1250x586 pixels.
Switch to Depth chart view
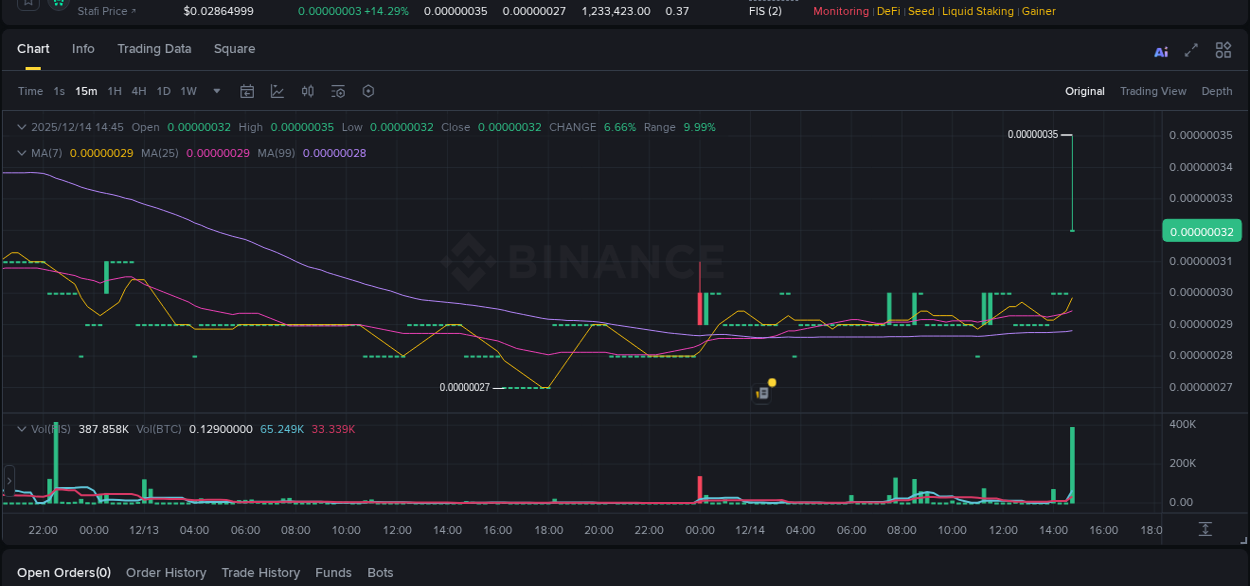pos(1216,91)
